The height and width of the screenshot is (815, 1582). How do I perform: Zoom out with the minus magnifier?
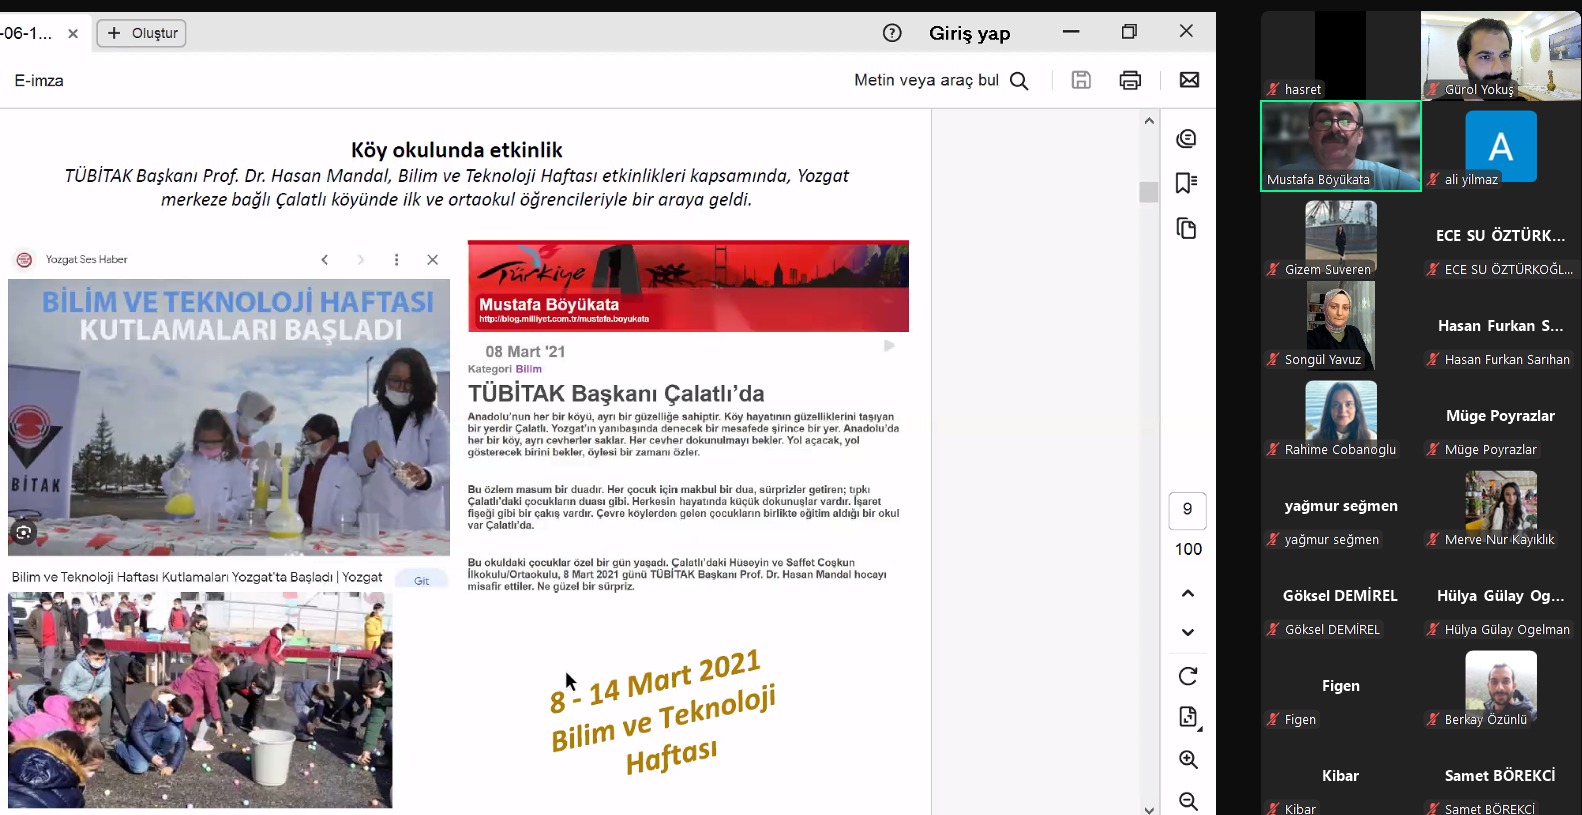coord(1188,801)
